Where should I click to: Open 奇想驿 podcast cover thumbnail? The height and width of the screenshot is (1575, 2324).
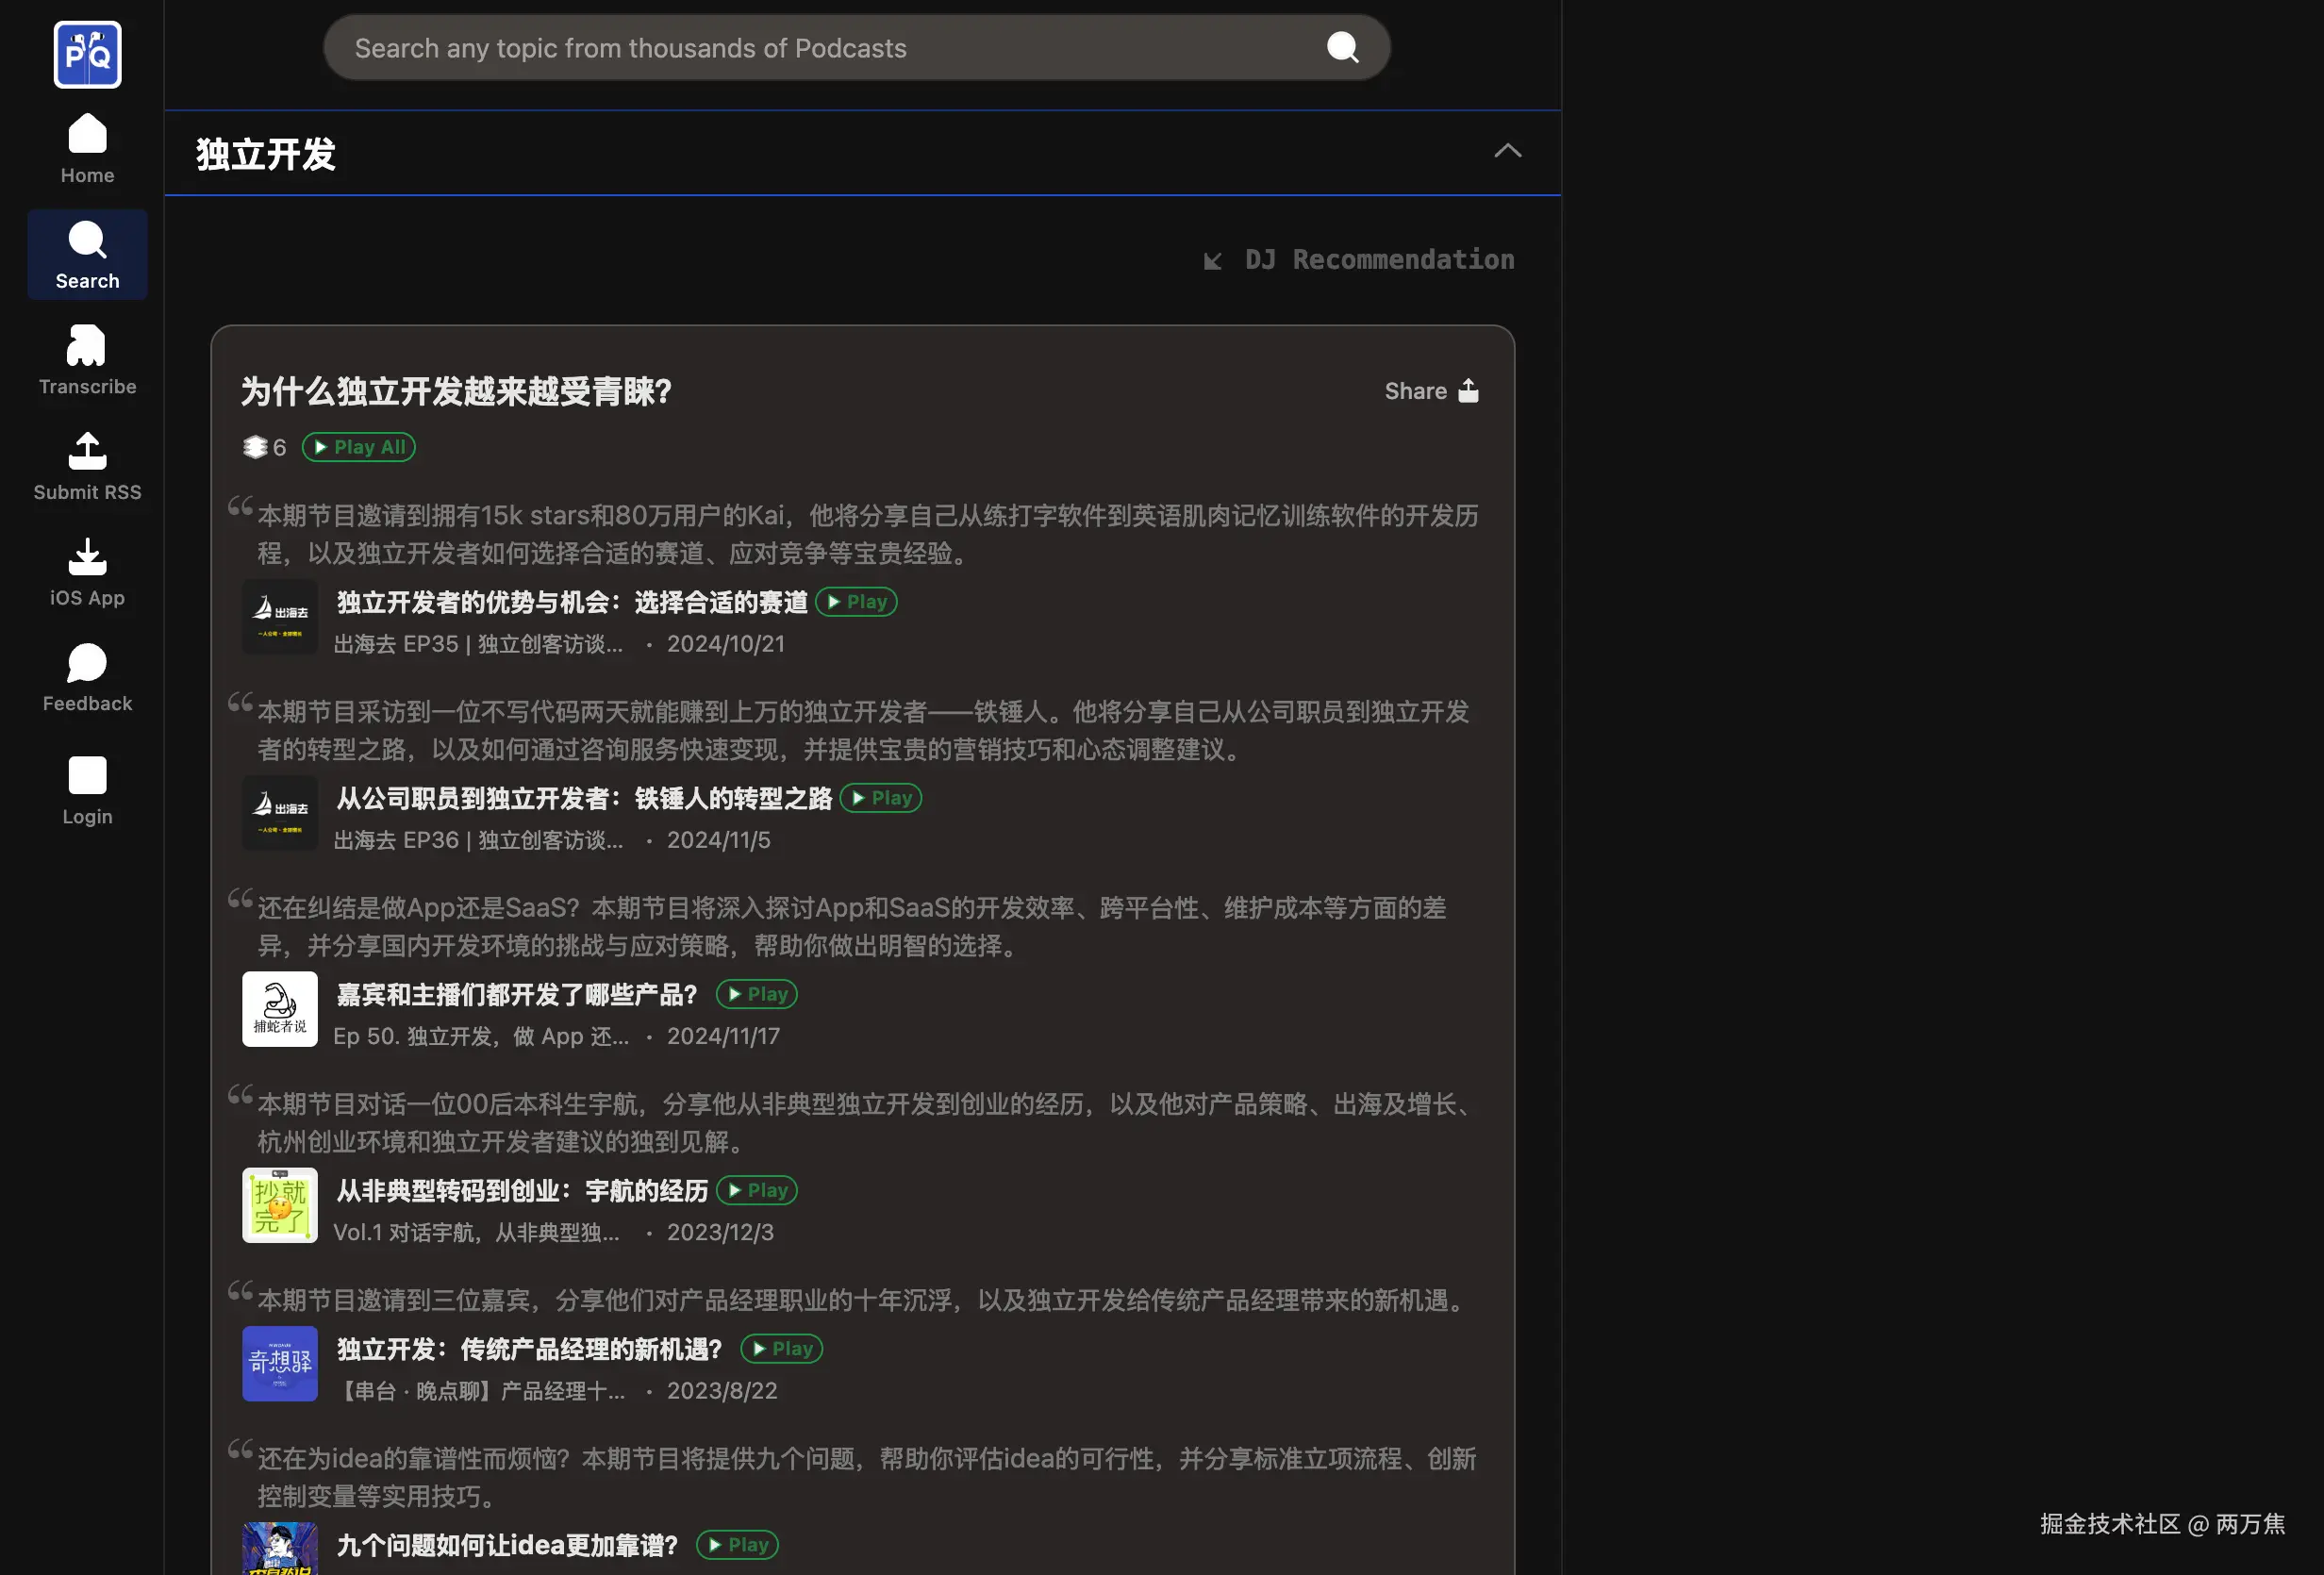pos(279,1363)
